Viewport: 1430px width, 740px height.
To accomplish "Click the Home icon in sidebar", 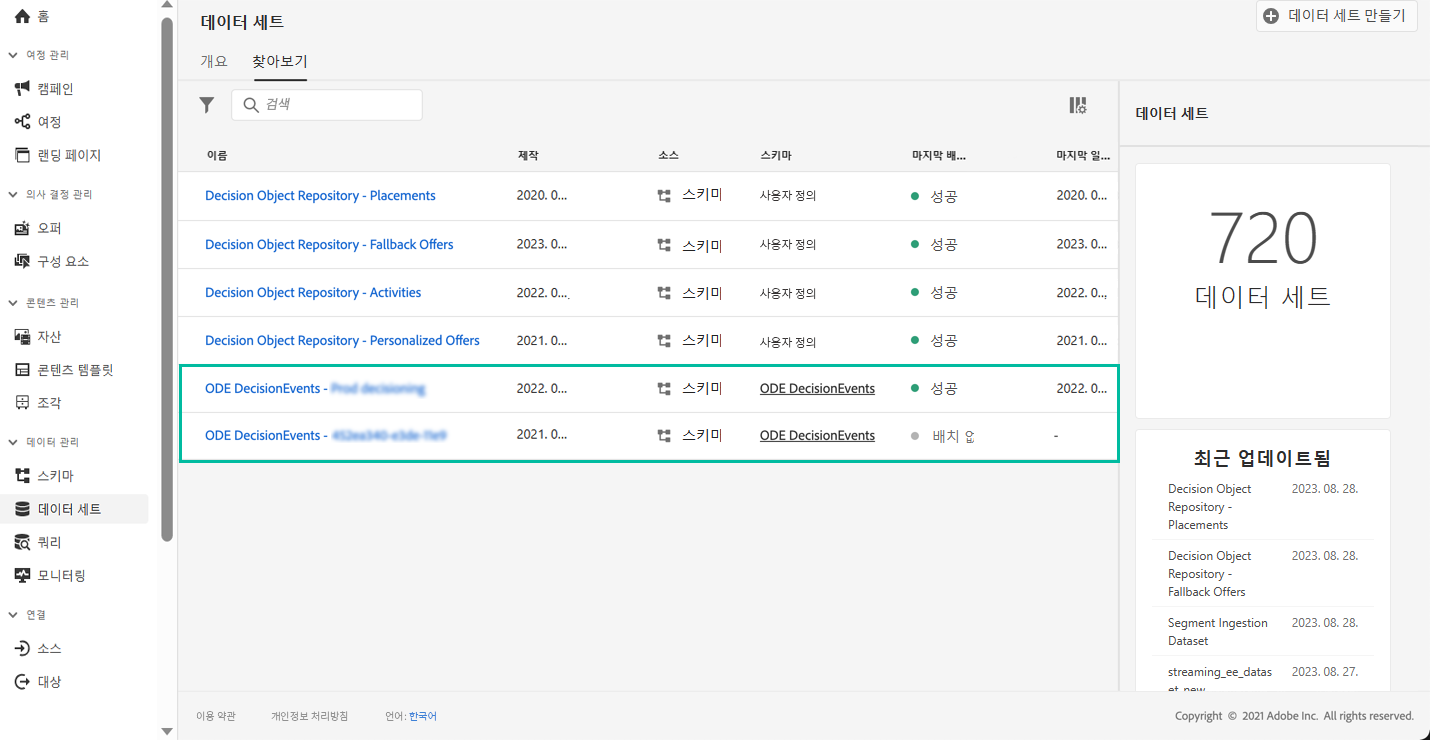I will [23, 16].
